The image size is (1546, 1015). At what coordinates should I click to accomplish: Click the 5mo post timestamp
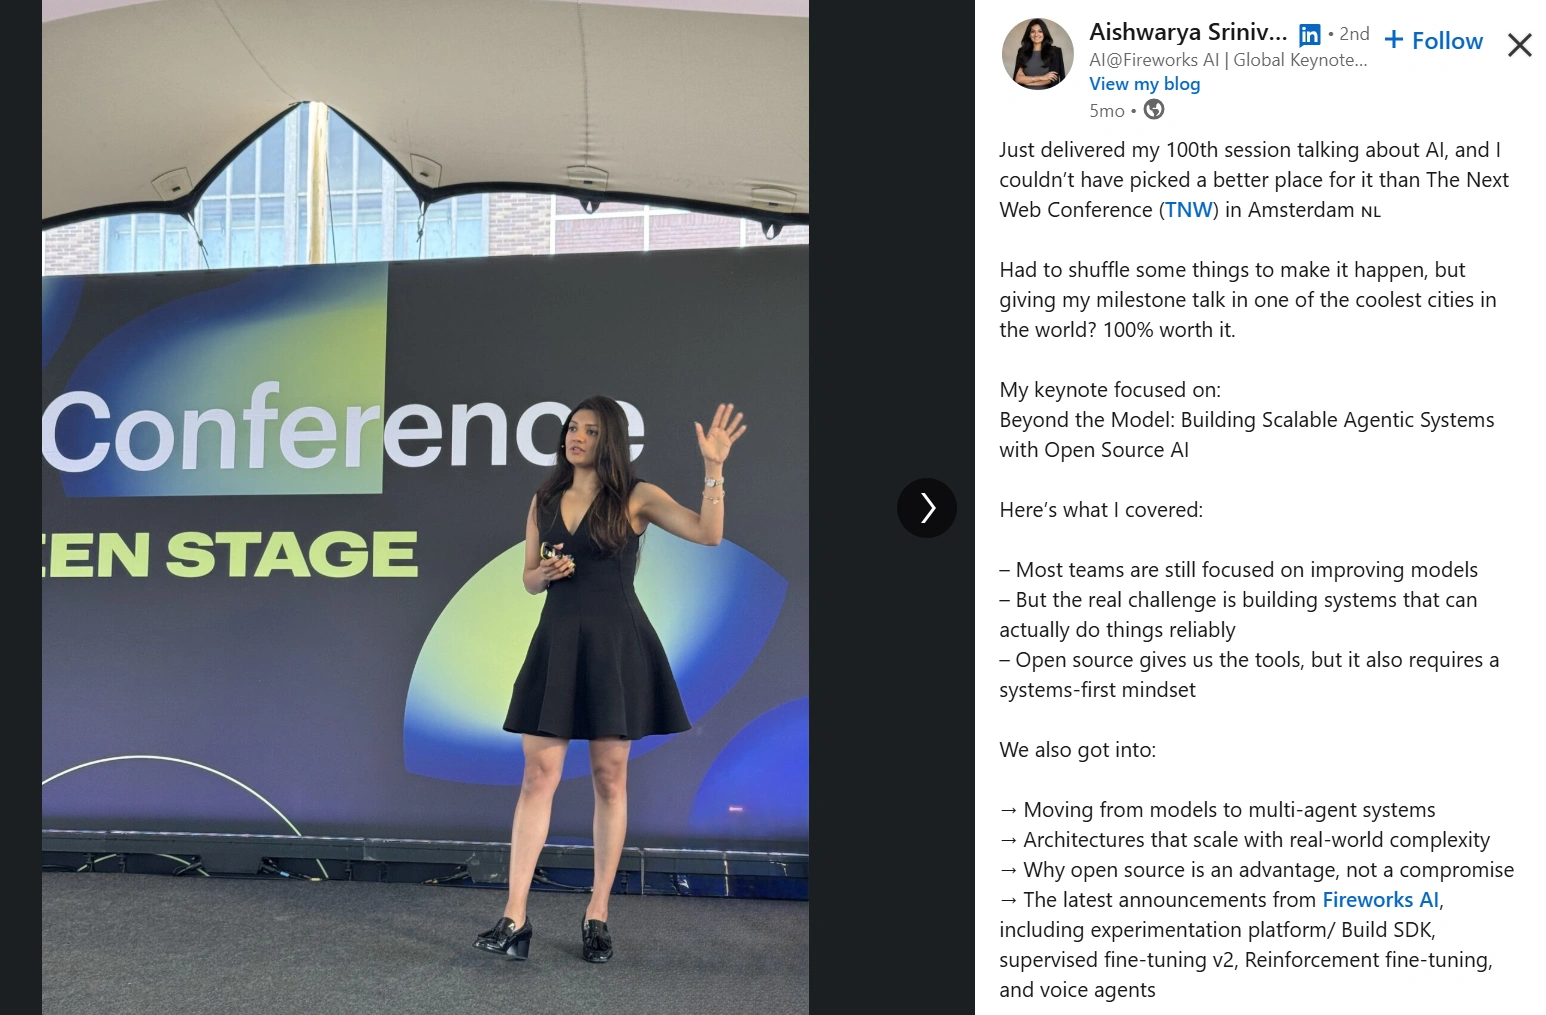[x=1106, y=111]
